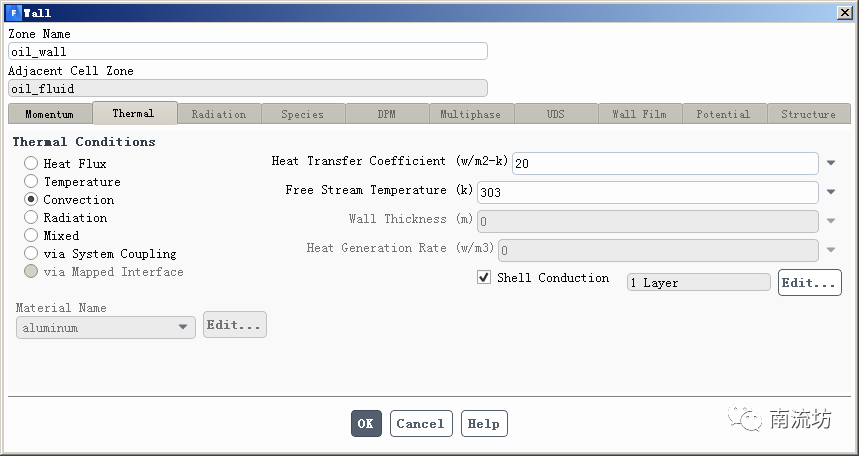
Task: Click the Thermal Conditions heading text
Action: [84, 141]
